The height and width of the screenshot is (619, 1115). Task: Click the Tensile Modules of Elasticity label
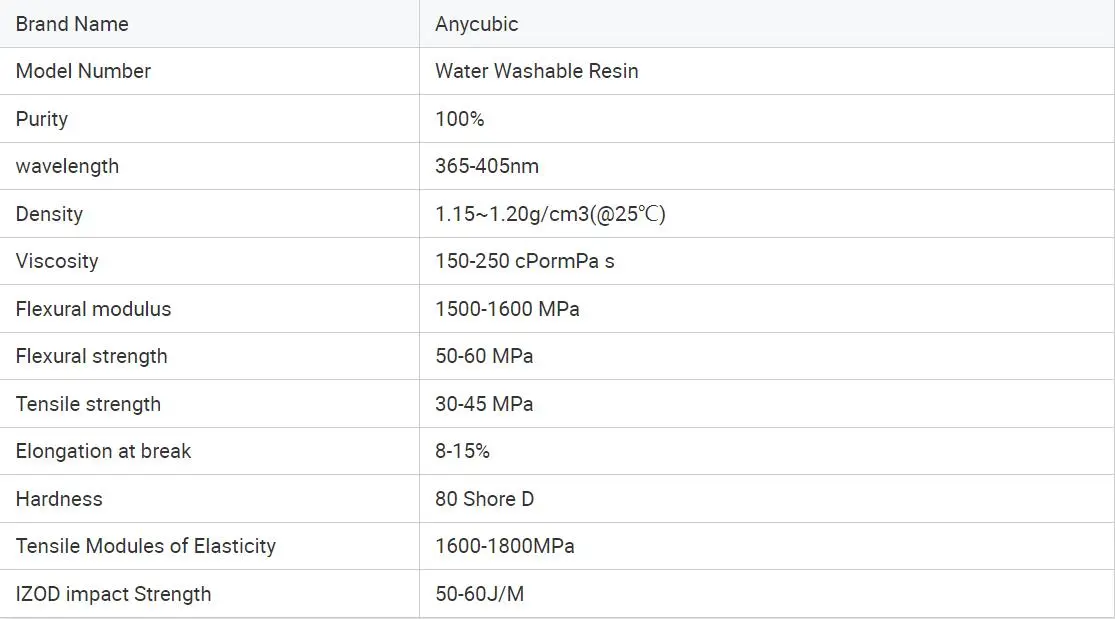click(x=145, y=546)
